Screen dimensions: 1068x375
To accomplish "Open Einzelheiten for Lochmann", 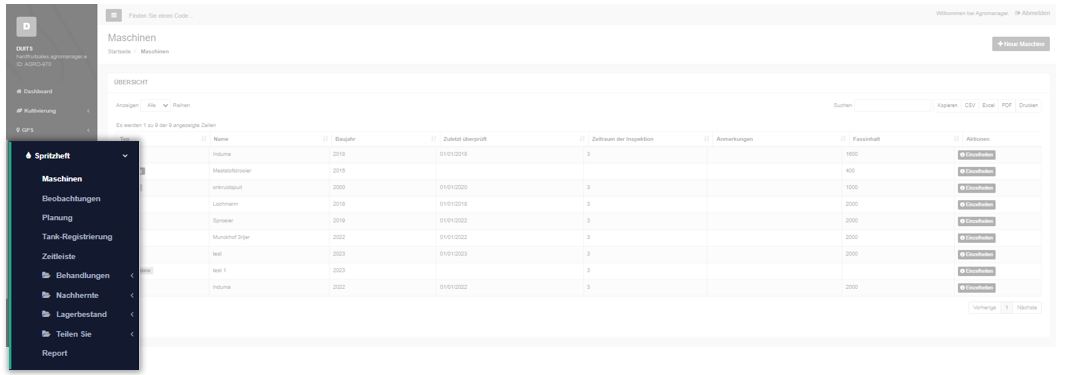I will [x=976, y=205].
